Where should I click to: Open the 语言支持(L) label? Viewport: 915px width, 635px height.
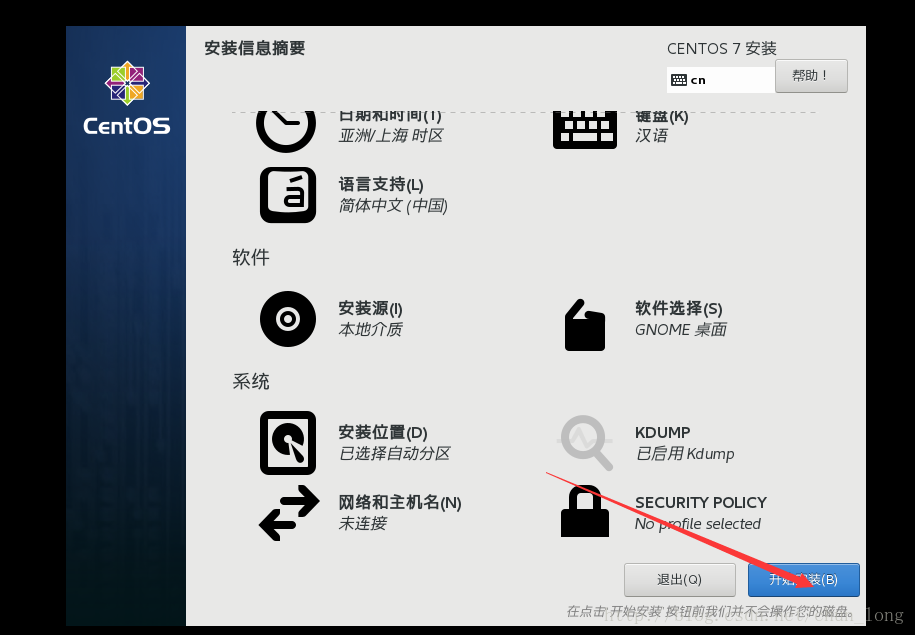[381, 185]
